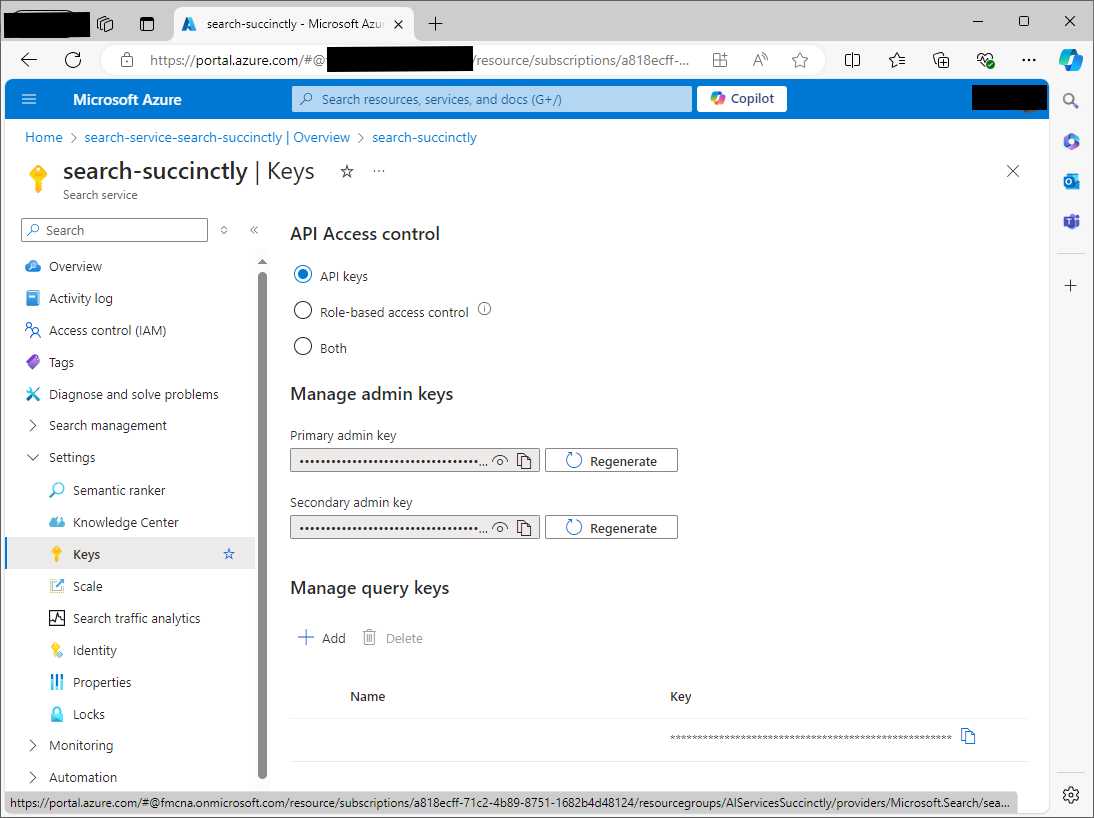Open search-service-search-succinctly Overview breadcrumb
Viewport: 1094px width, 818px height.
217,137
